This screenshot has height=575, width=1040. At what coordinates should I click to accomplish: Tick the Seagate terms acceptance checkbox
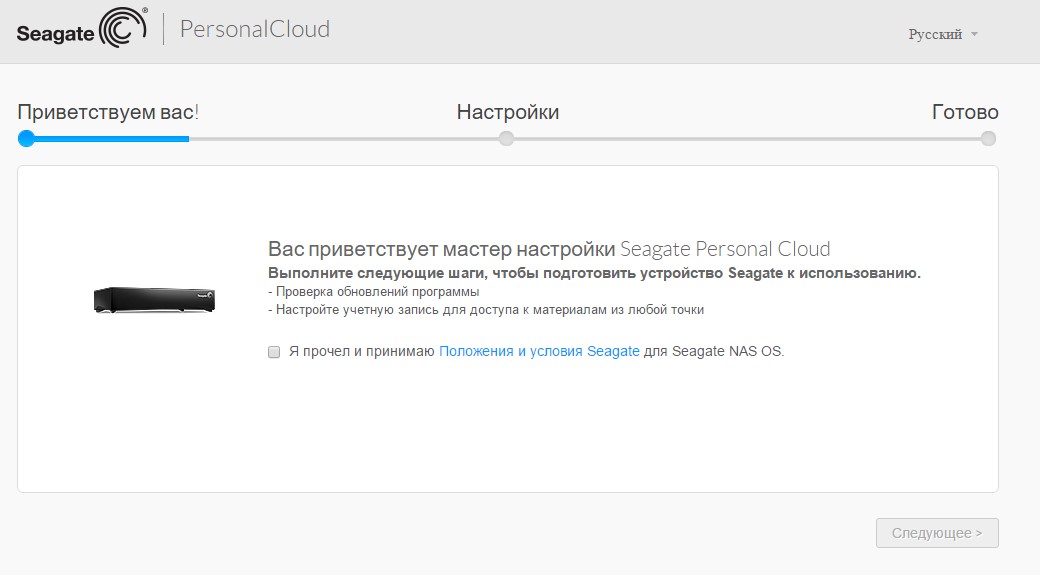pyautogui.click(x=274, y=351)
